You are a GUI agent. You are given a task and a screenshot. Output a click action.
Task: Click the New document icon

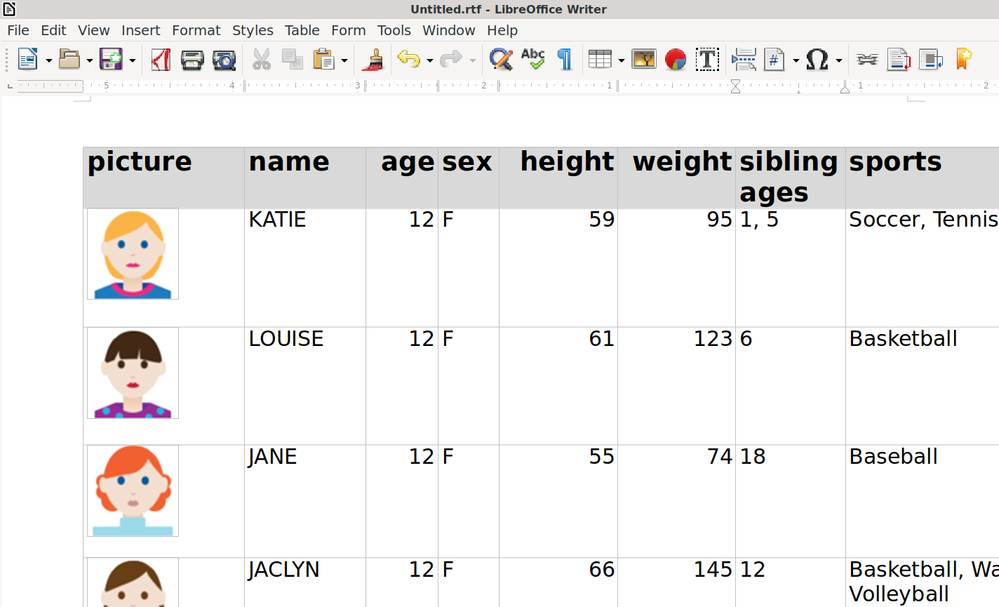pos(27,60)
